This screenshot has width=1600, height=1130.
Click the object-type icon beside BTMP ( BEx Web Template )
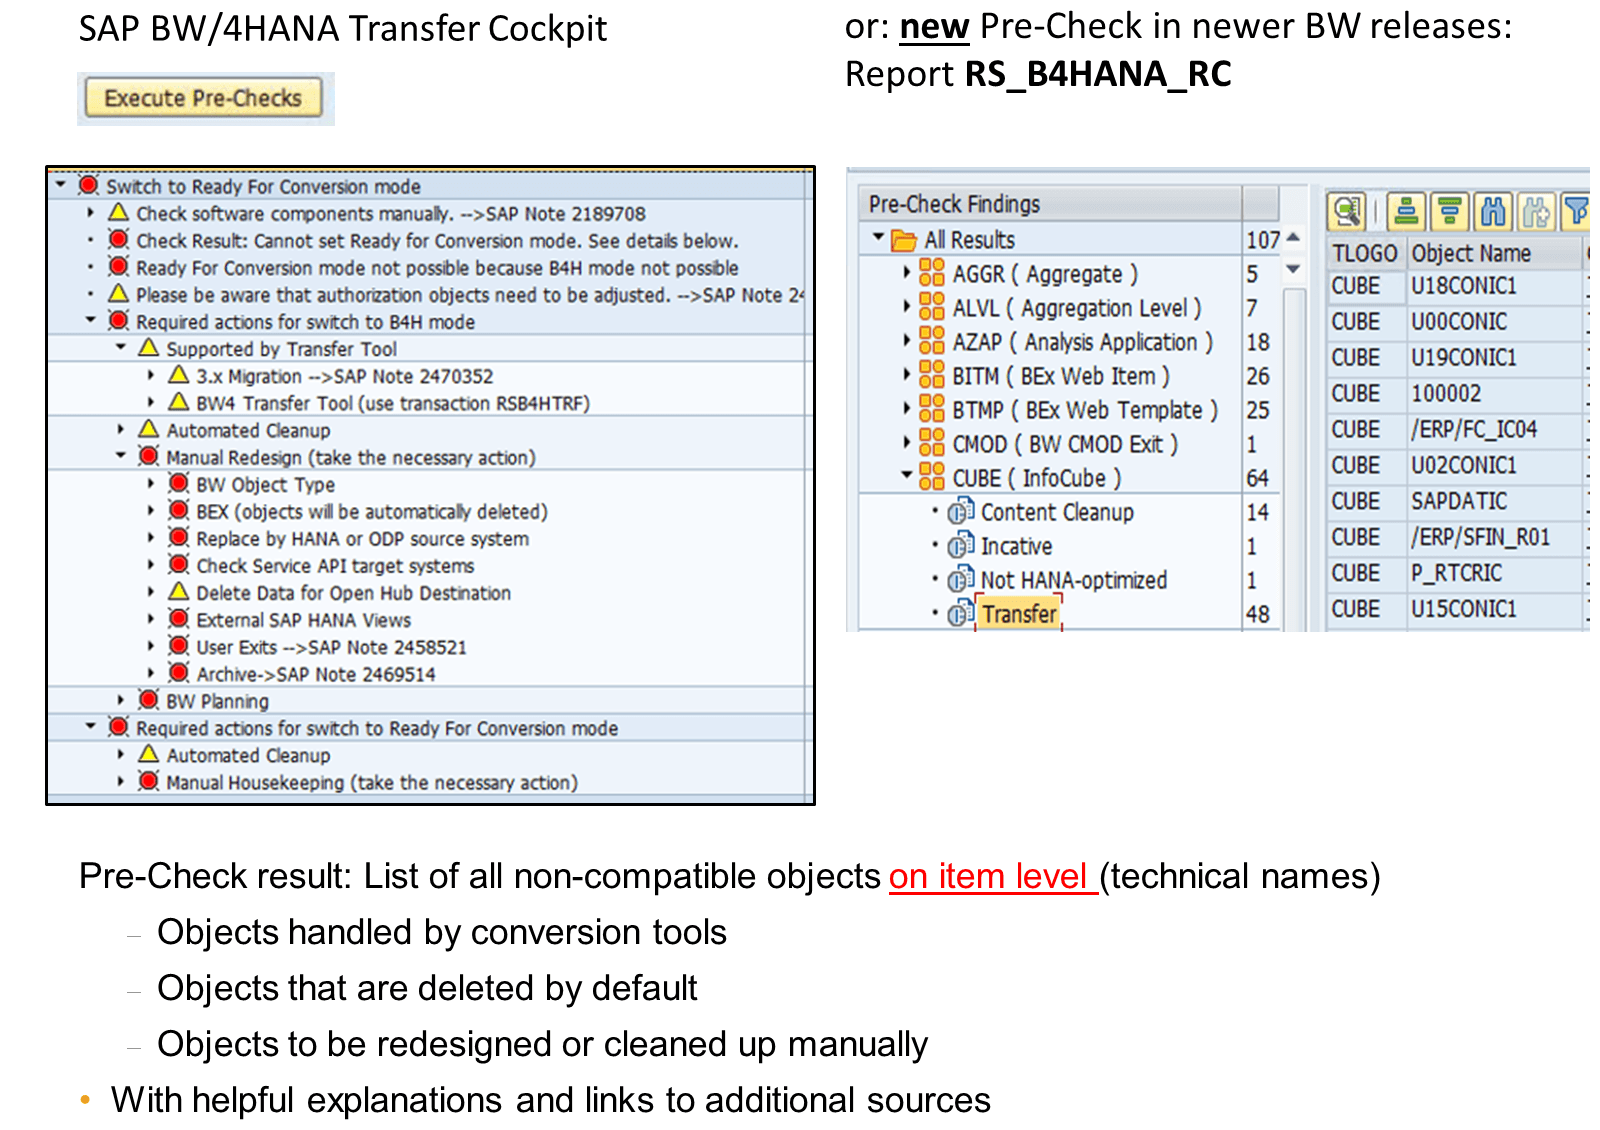(932, 409)
